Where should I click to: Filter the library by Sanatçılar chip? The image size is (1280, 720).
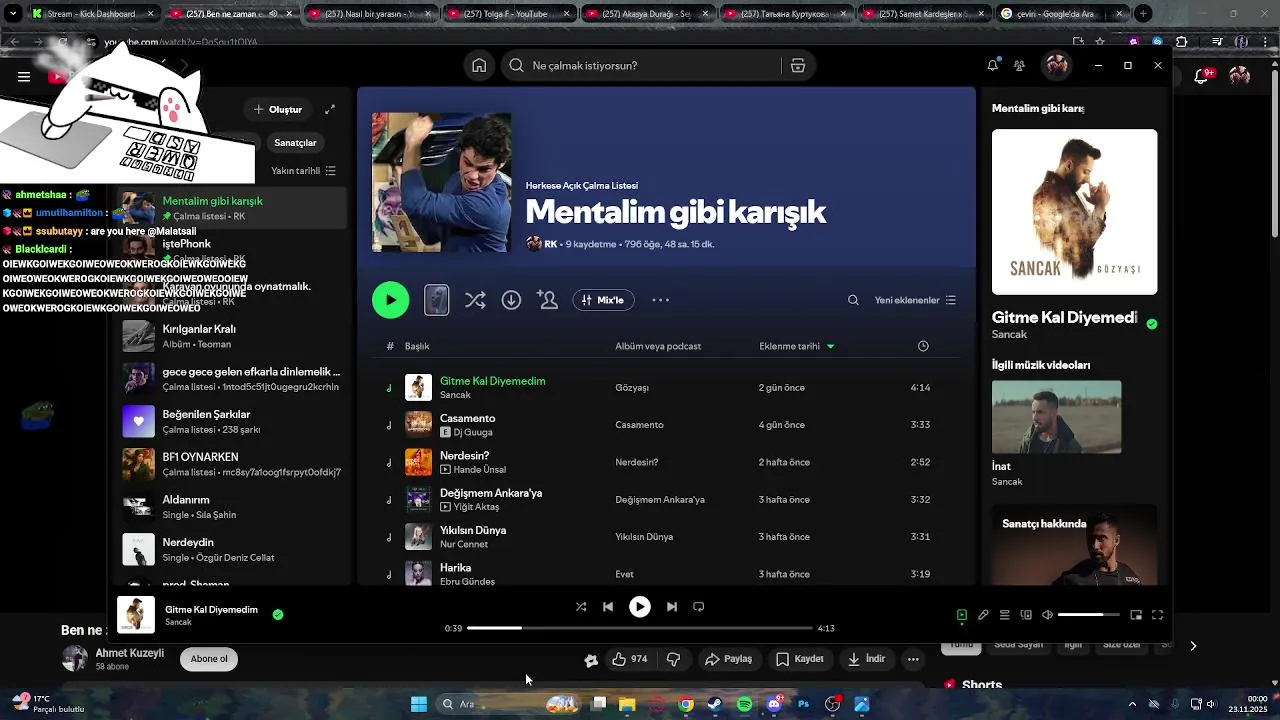(295, 142)
